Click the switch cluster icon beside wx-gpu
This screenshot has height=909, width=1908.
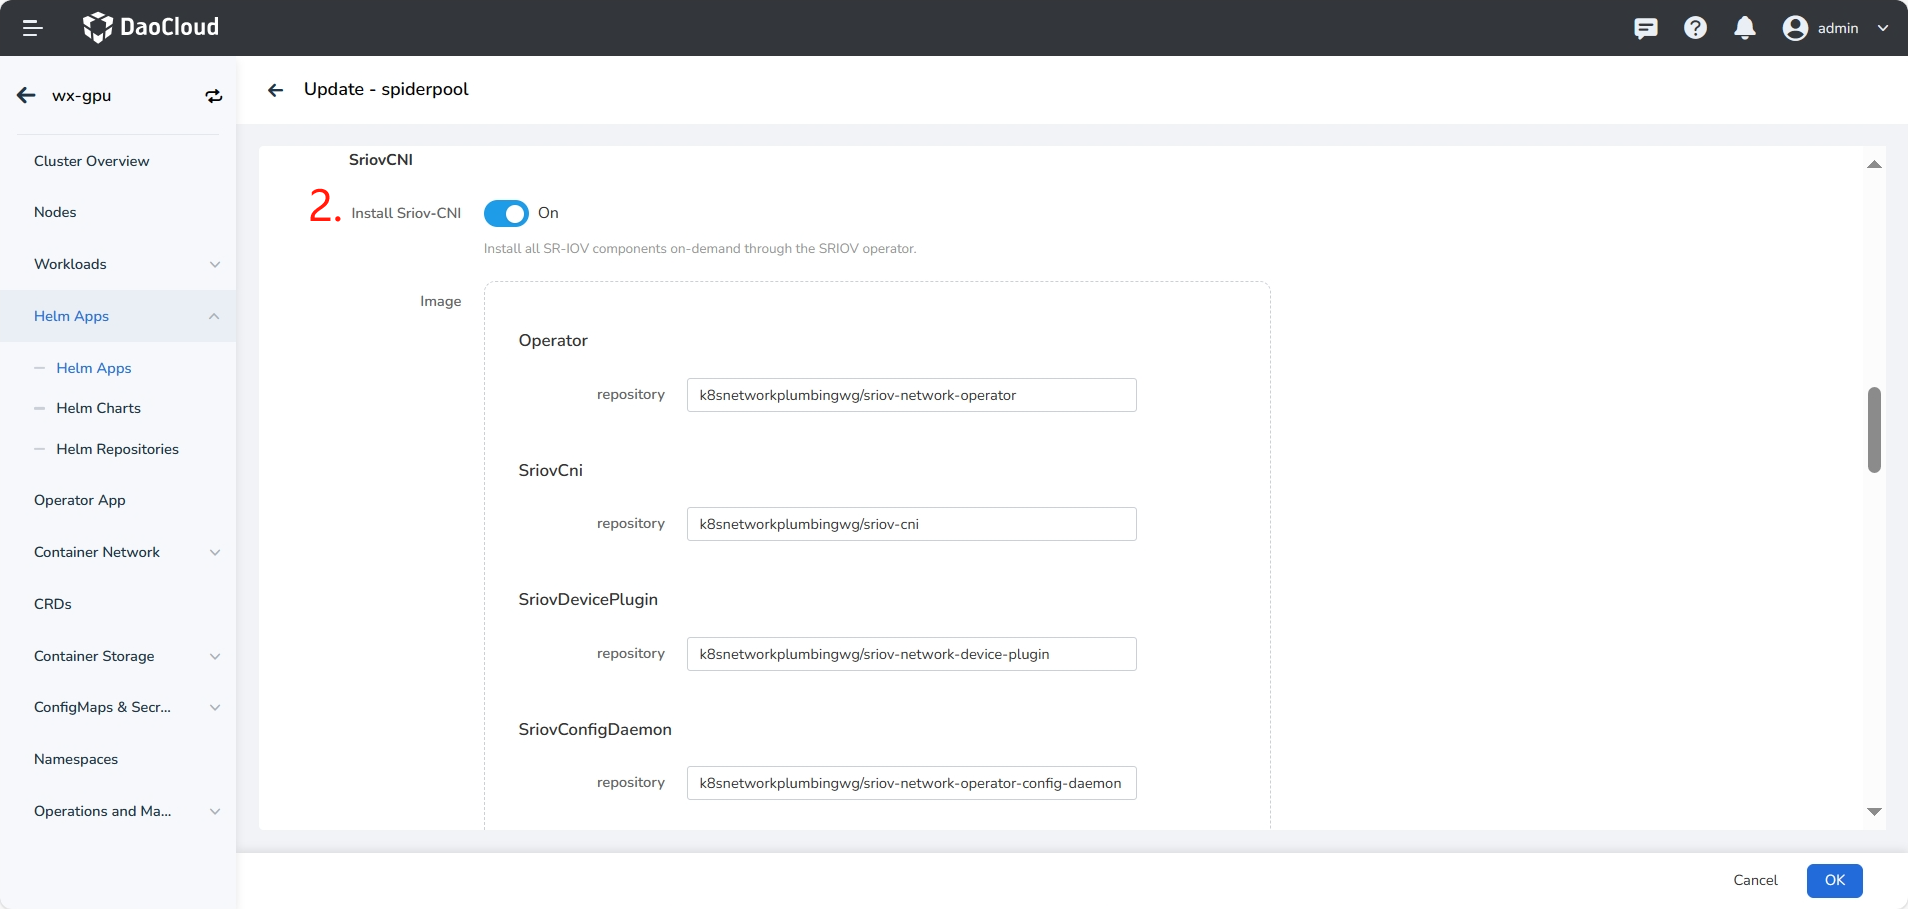pyautogui.click(x=213, y=96)
